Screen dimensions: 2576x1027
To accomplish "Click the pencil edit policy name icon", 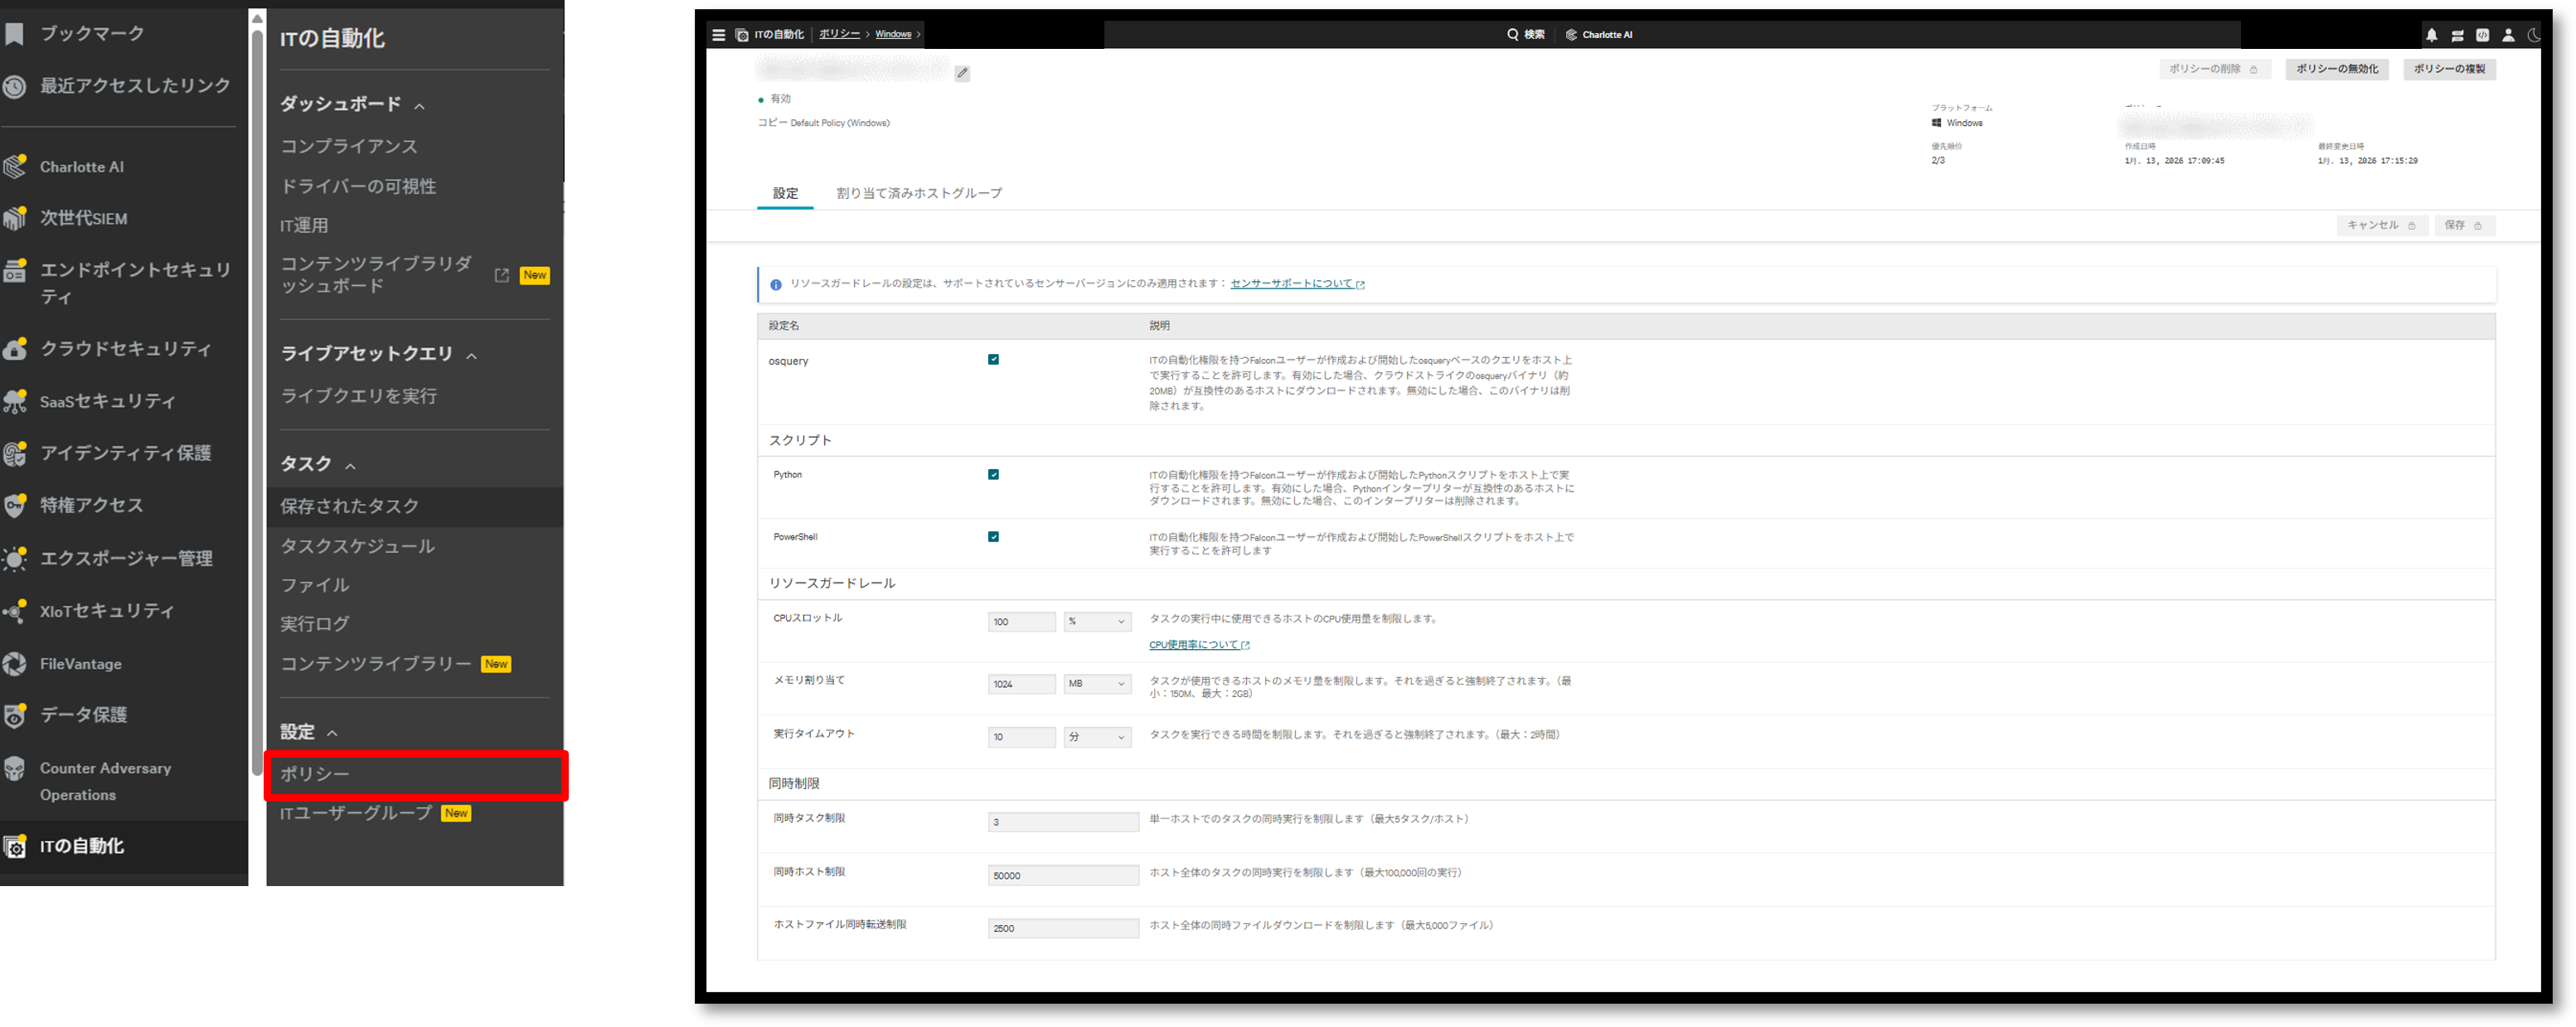I will click(x=962, y=73).
